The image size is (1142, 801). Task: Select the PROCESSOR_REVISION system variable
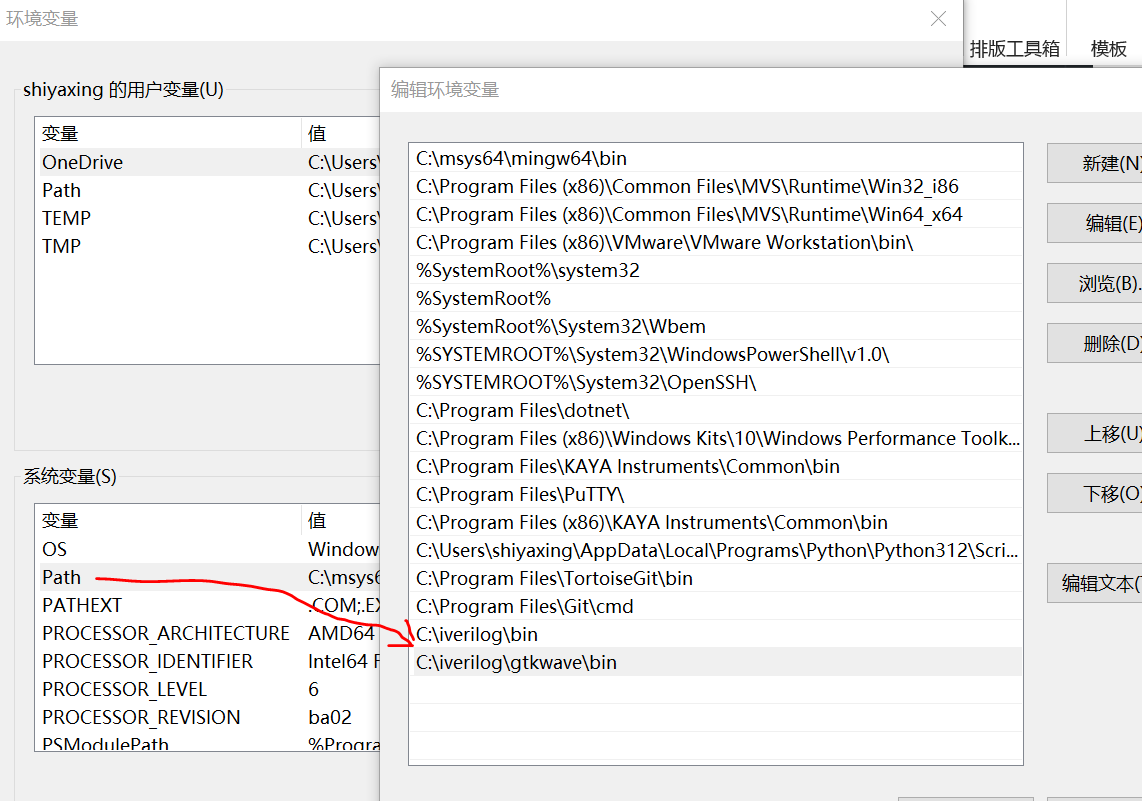pyautogui.click(x=208, y=717)
